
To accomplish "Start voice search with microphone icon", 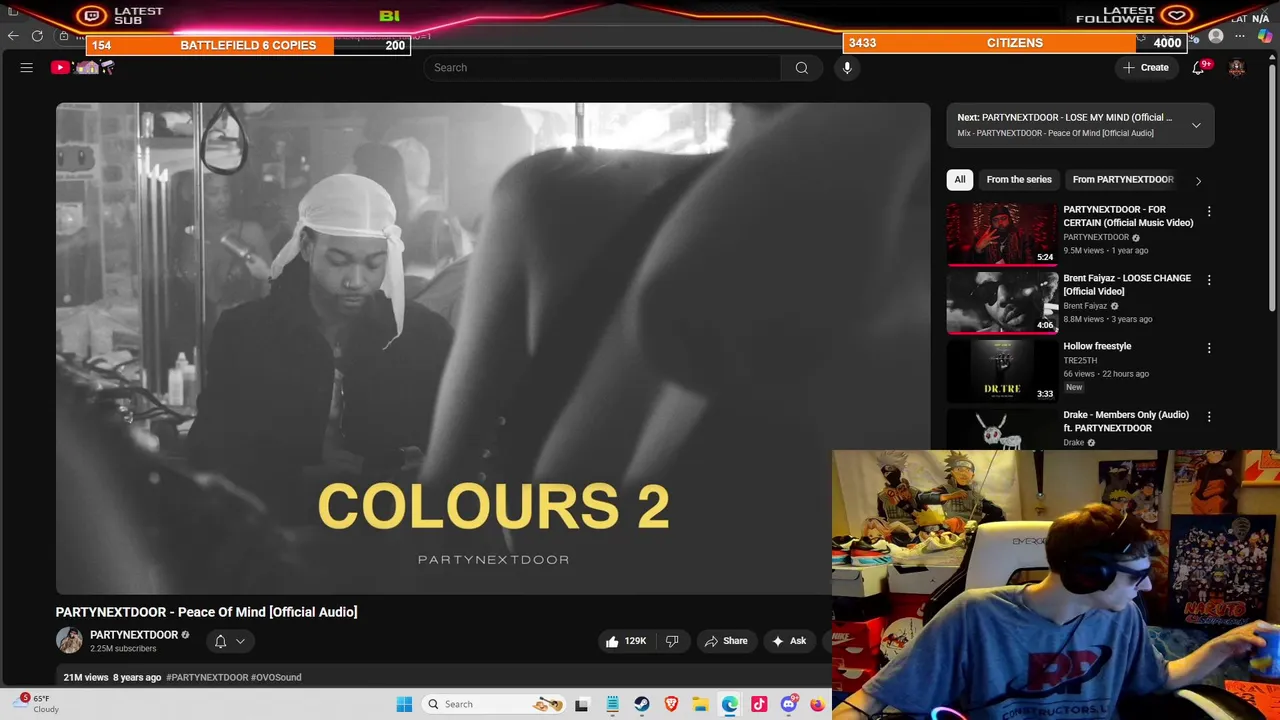I will click(847, 67).
